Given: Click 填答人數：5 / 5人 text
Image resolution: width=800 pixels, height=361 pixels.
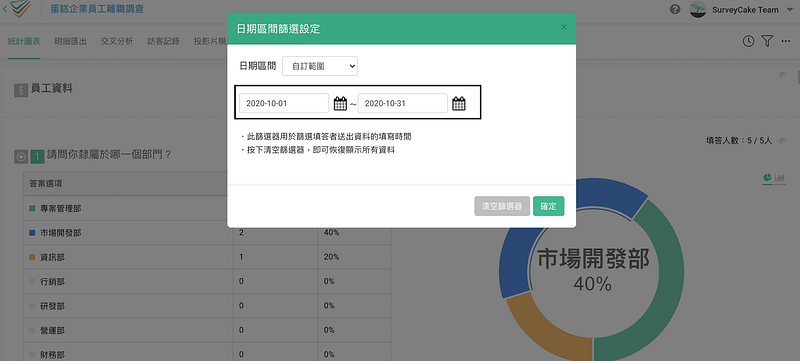Looking at the screenshot, I should click(x=739, y=141).
